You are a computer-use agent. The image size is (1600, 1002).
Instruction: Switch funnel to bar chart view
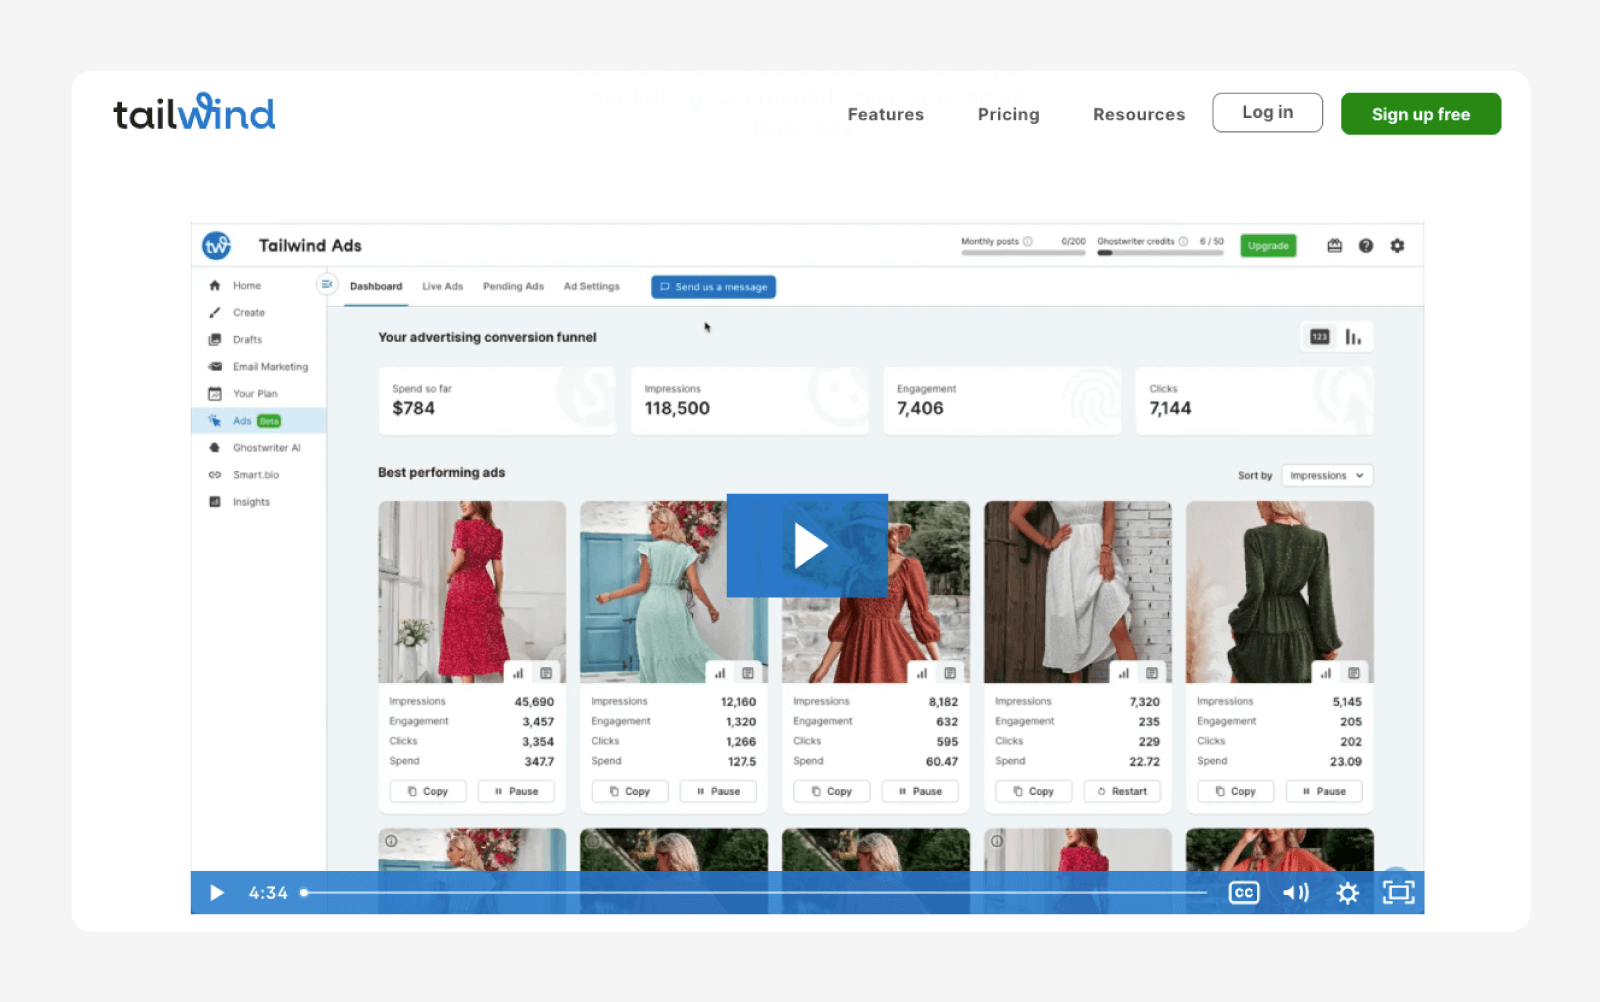pyautogui.click(x=1353, y=338)
